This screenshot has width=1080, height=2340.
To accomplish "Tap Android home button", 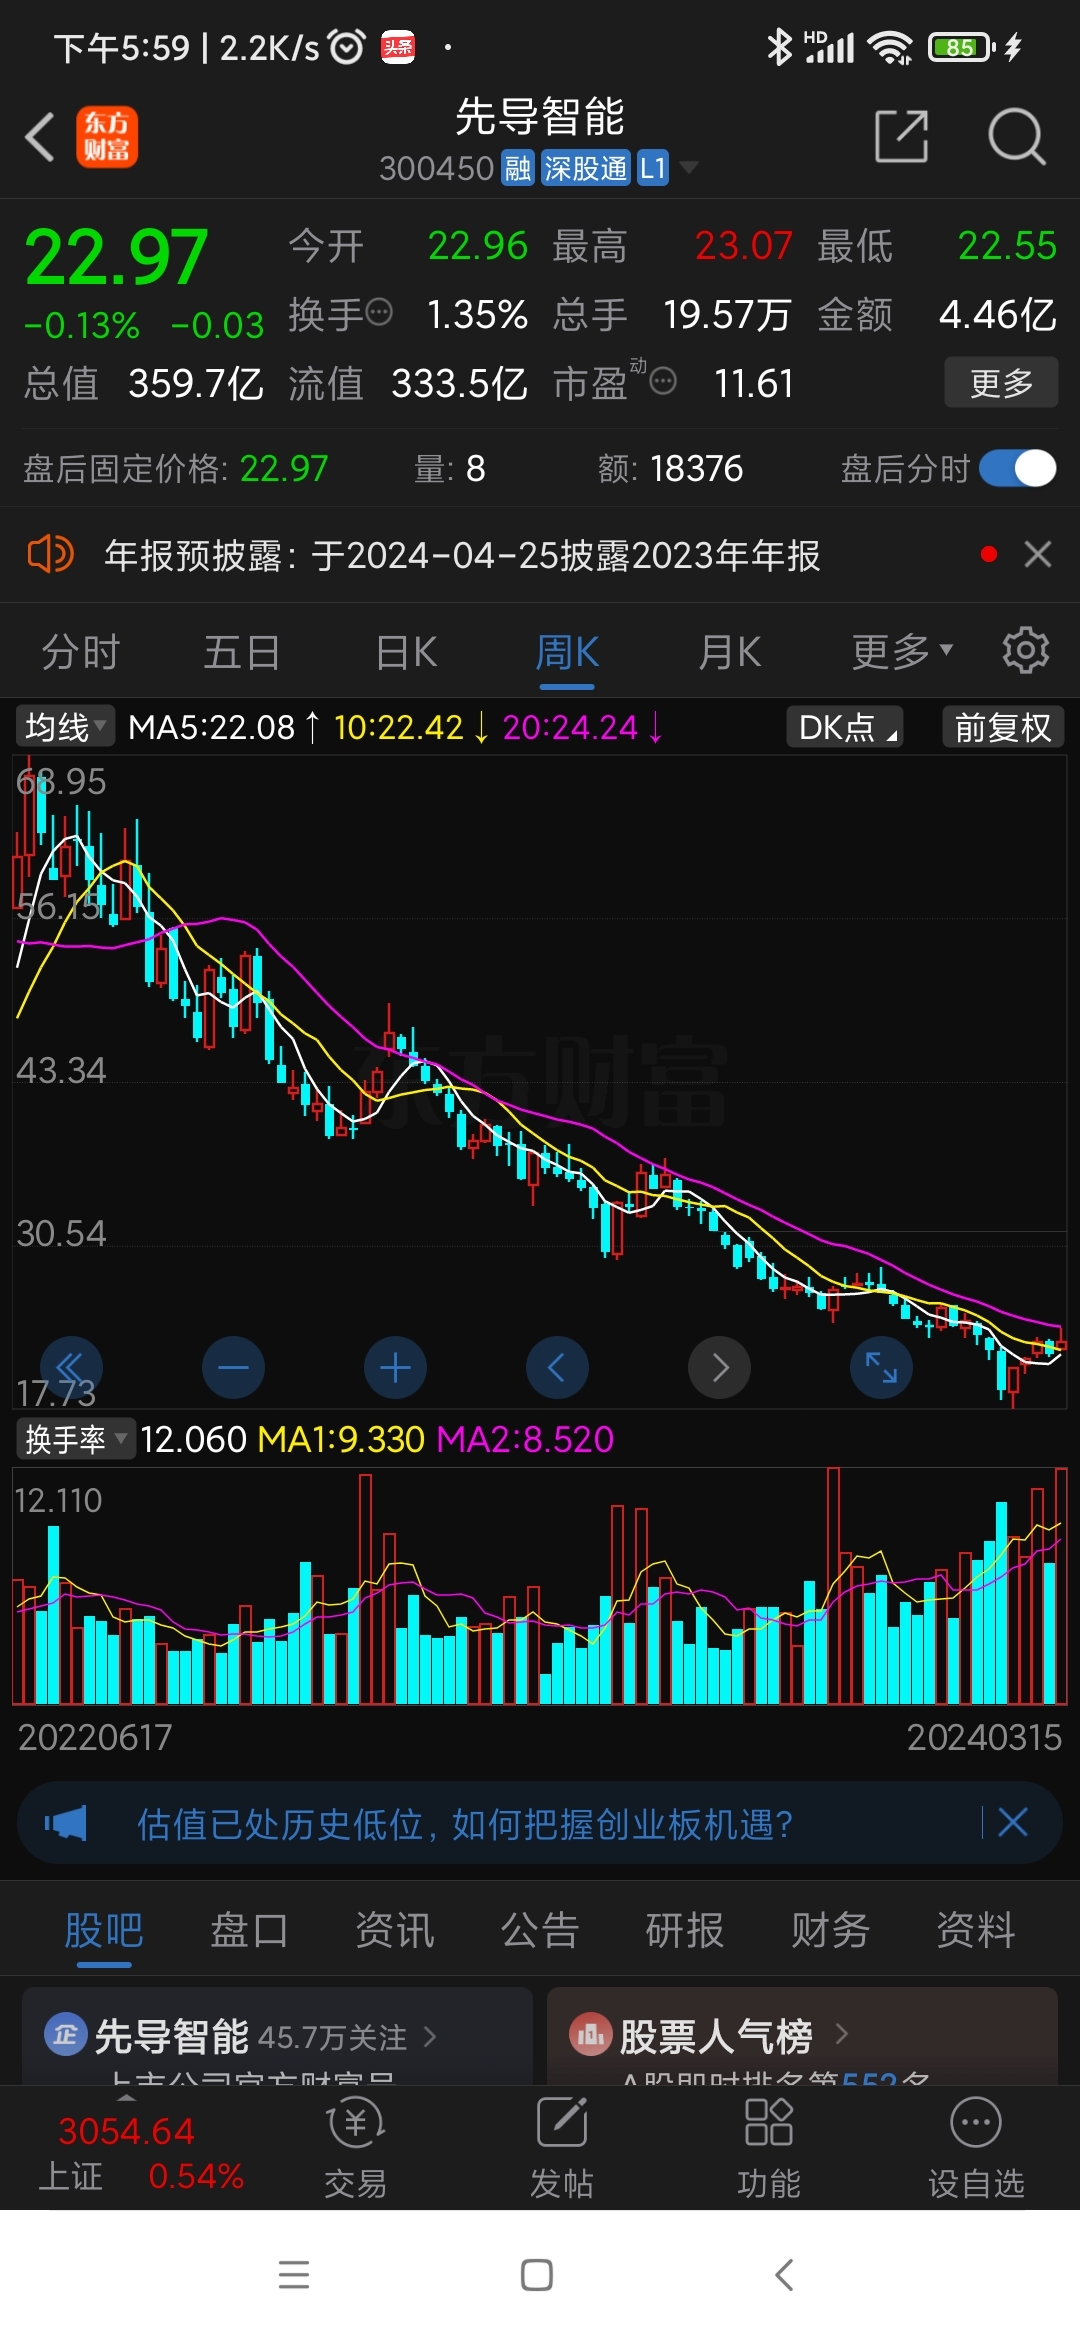I will click(537, 2275).
